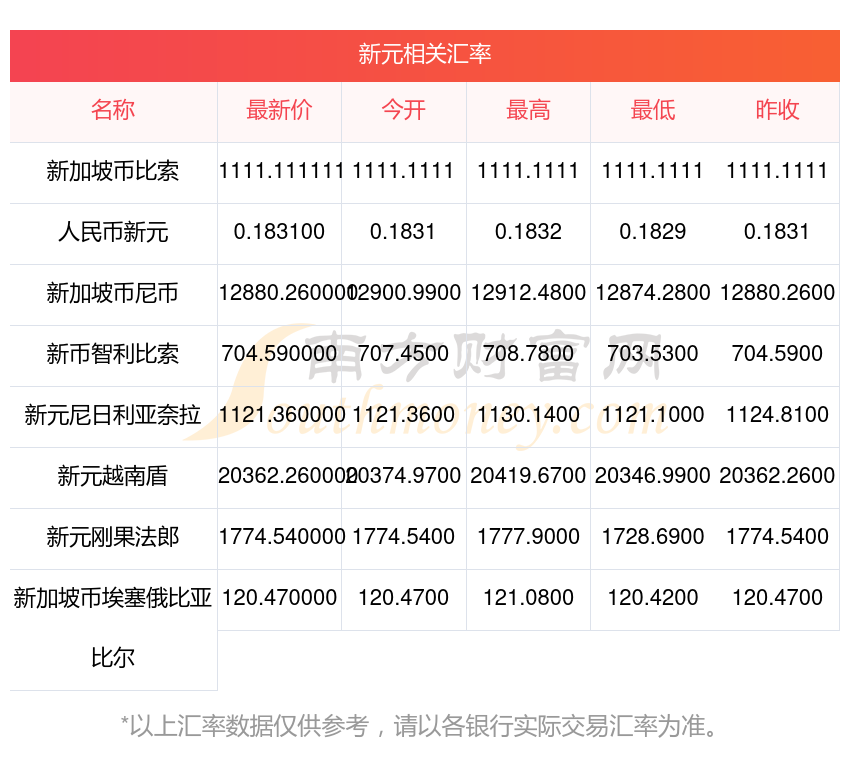Image resolution: width=850 pixels, height=757 pixels.
Task: Click latest price 0.183100 for 人民币新元
Action: (x=279, y=232)
